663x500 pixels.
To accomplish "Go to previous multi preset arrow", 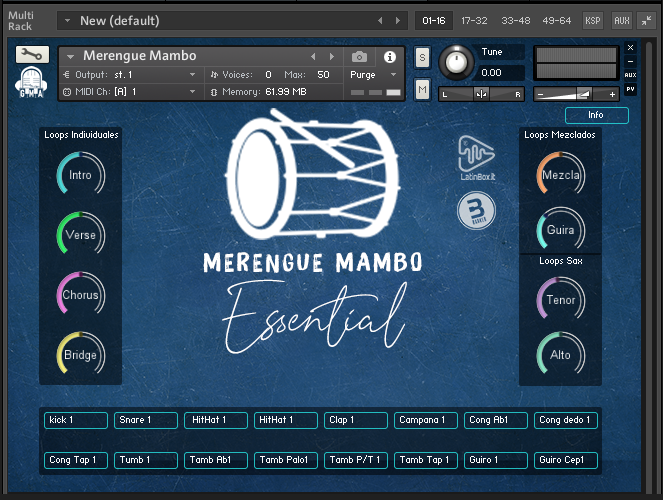I will click(380, 20).
